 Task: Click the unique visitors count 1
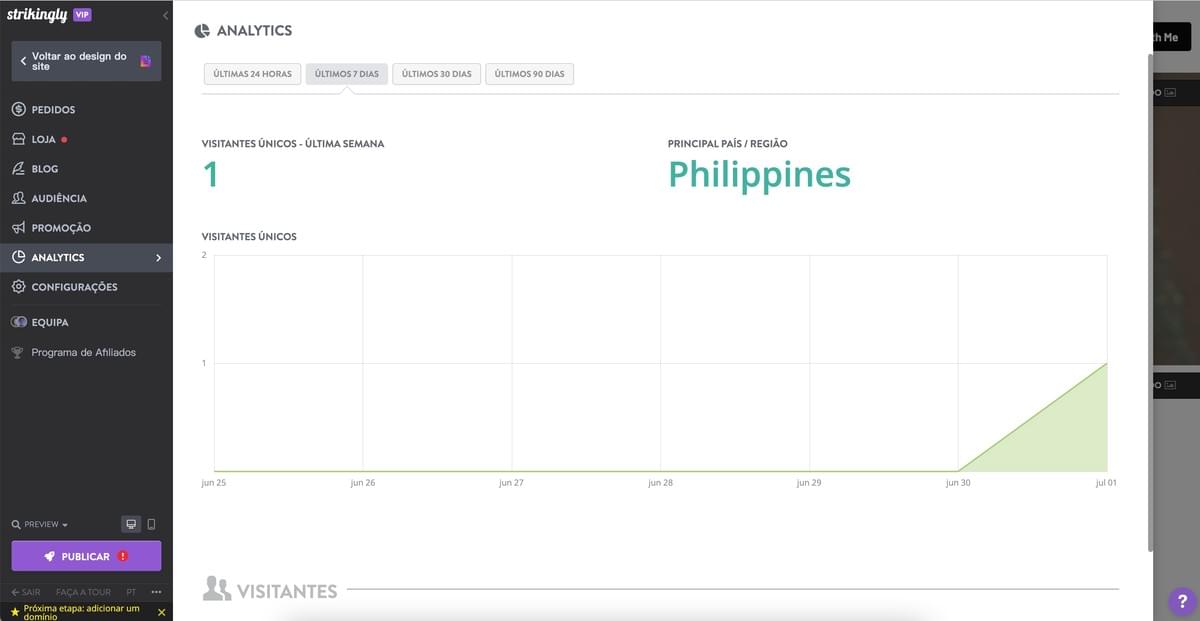pyautogui.click(x=210, y=175)
